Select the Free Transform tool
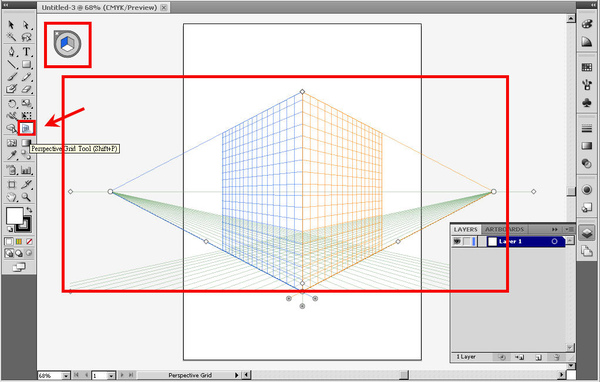600x382 pixels. pos(26,116)
